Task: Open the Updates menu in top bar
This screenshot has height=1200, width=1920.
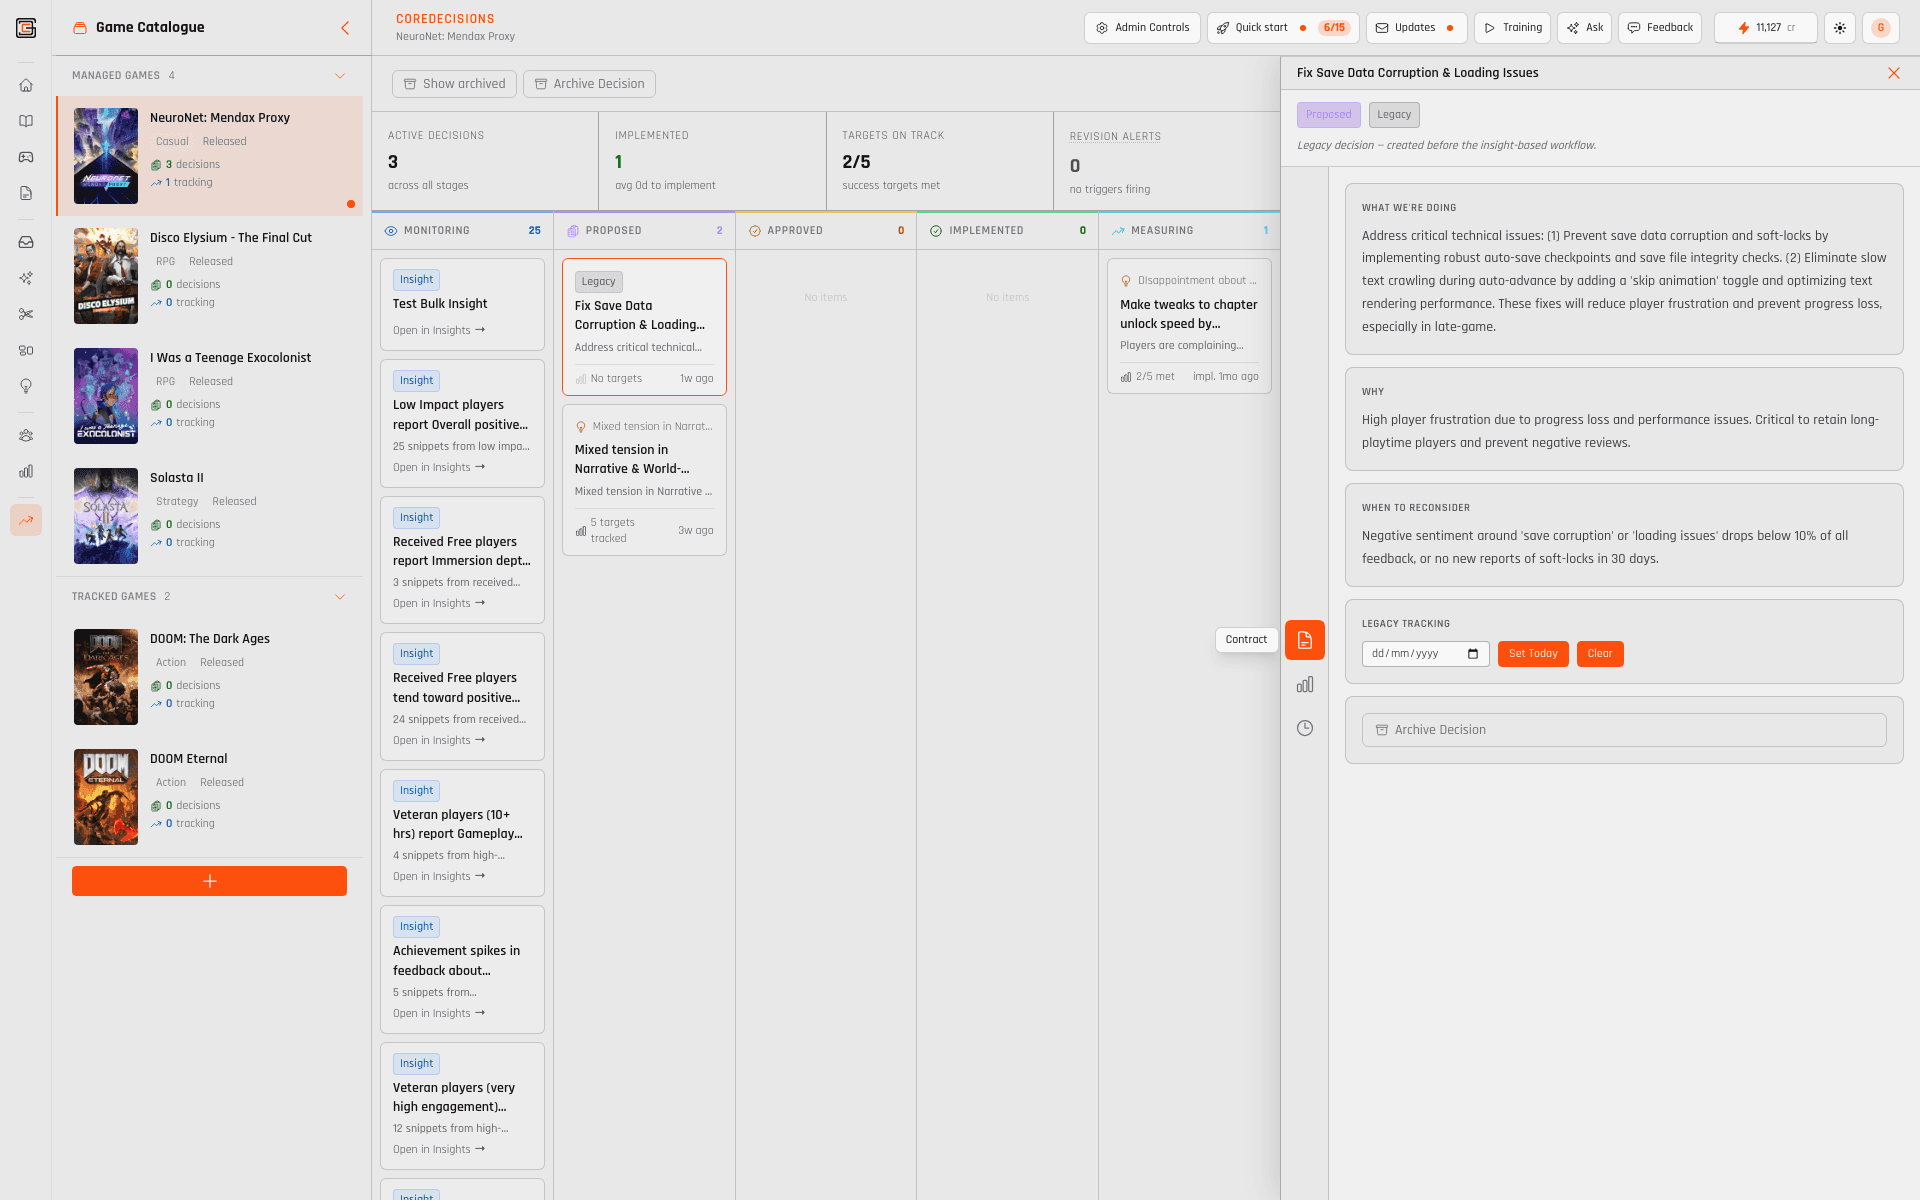Action: 1415,28
